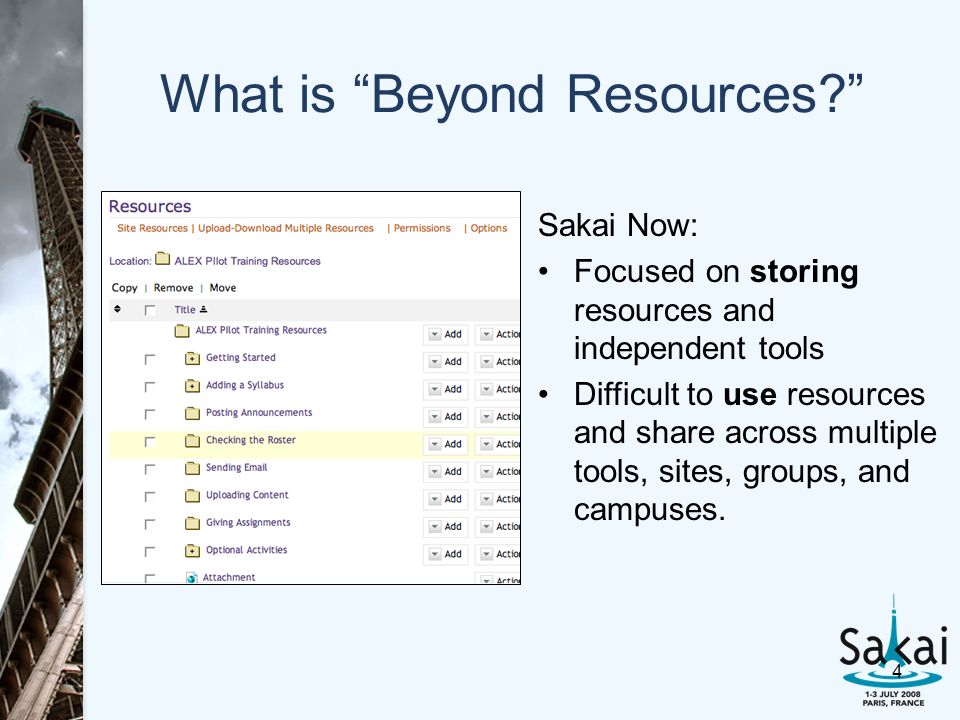Open Add dropdown for Giving Assignments
960x720 pixels.
click(x=446, y=527)
